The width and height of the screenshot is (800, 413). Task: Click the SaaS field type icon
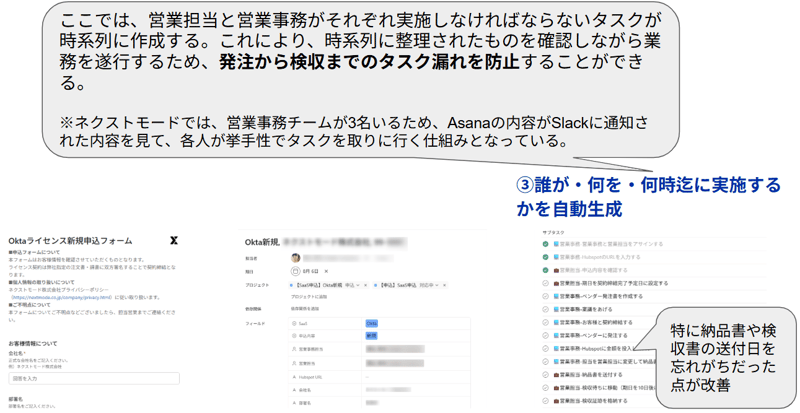(x=294, y=324)
